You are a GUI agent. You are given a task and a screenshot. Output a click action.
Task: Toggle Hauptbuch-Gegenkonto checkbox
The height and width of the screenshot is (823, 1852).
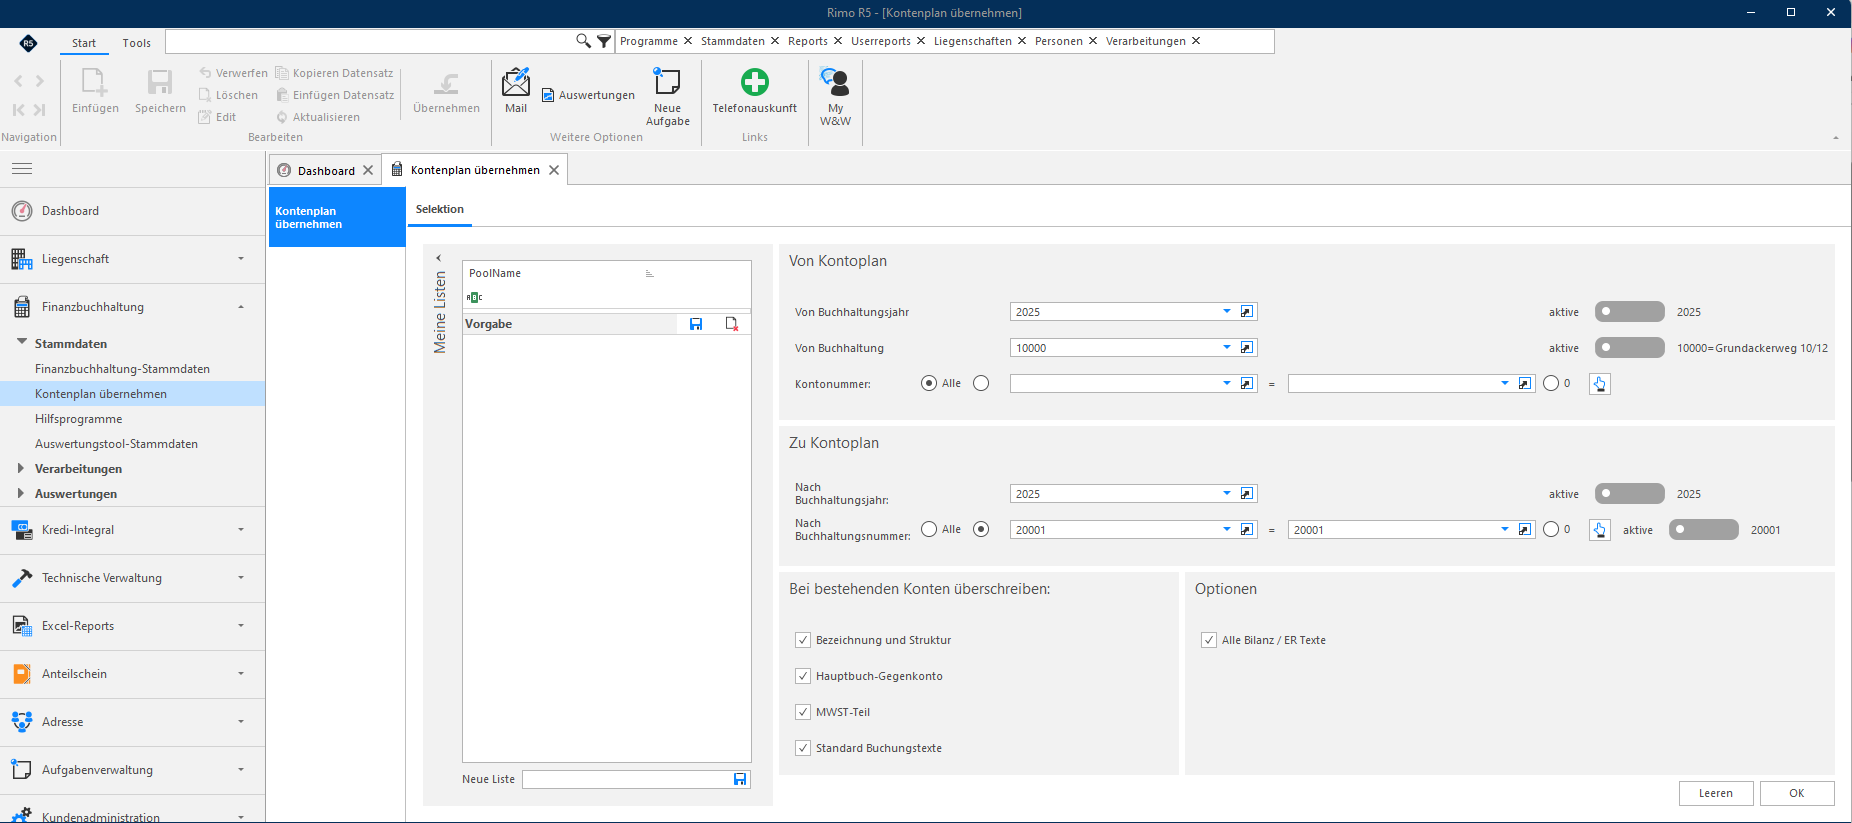[803, 676]
